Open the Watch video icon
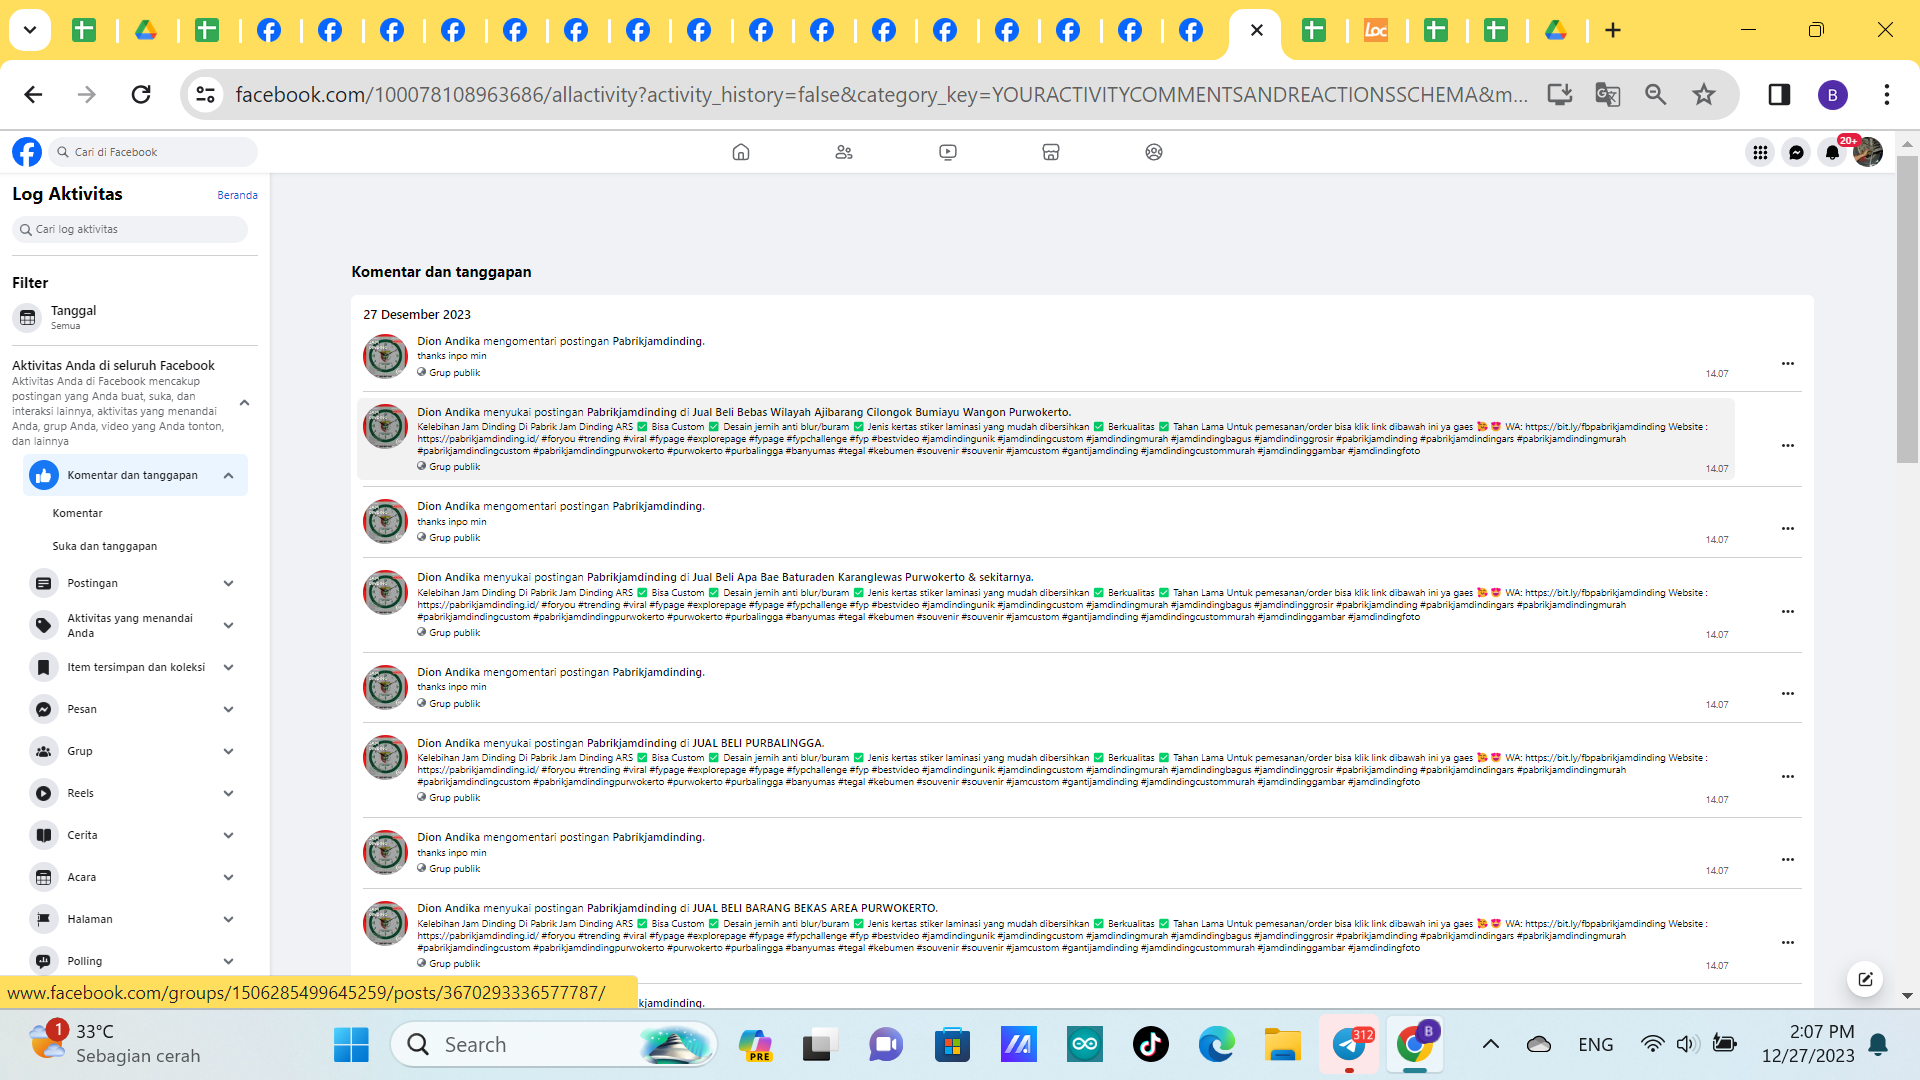This screenshot has height=1080, width=1920. pyautogui.click(x=947, y=152)
